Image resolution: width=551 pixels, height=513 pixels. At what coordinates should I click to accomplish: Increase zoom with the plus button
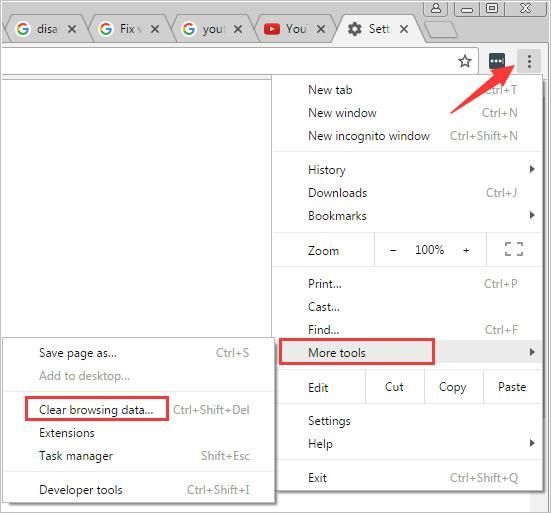[466, 250]
